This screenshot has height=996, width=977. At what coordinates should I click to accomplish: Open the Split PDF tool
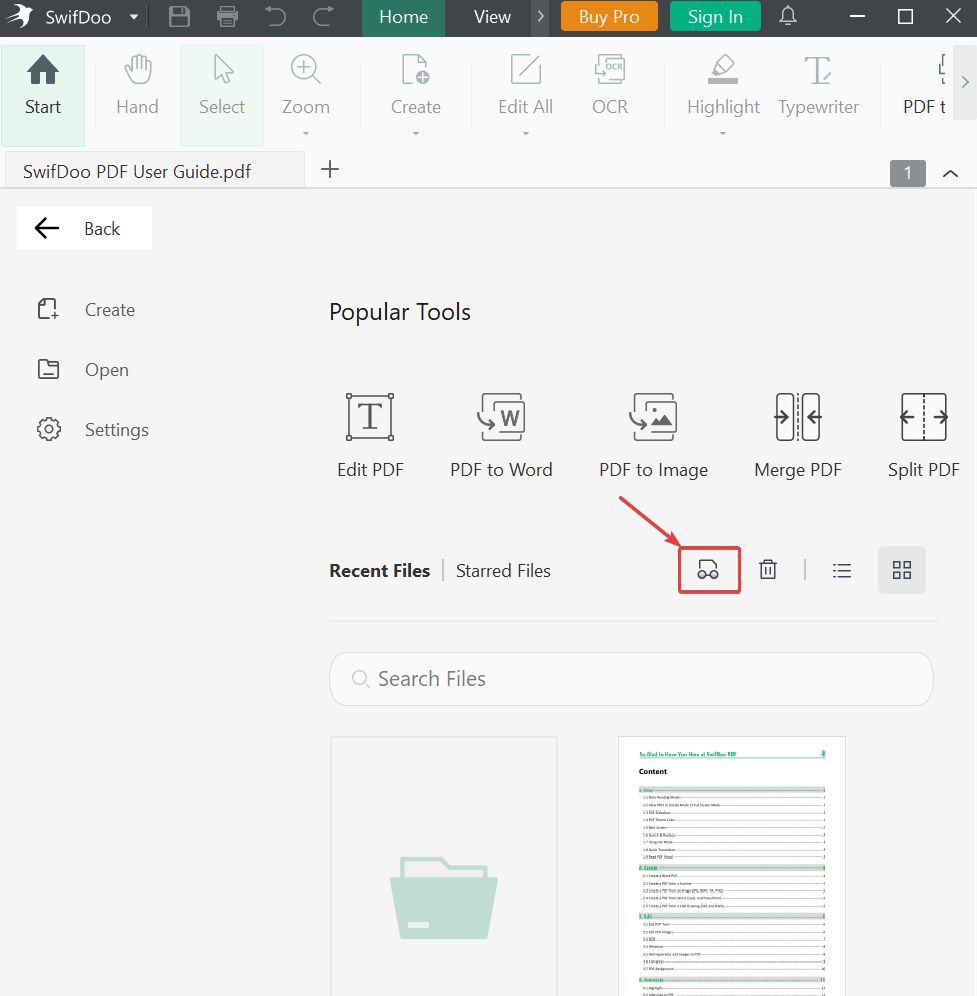coord(924,436)
